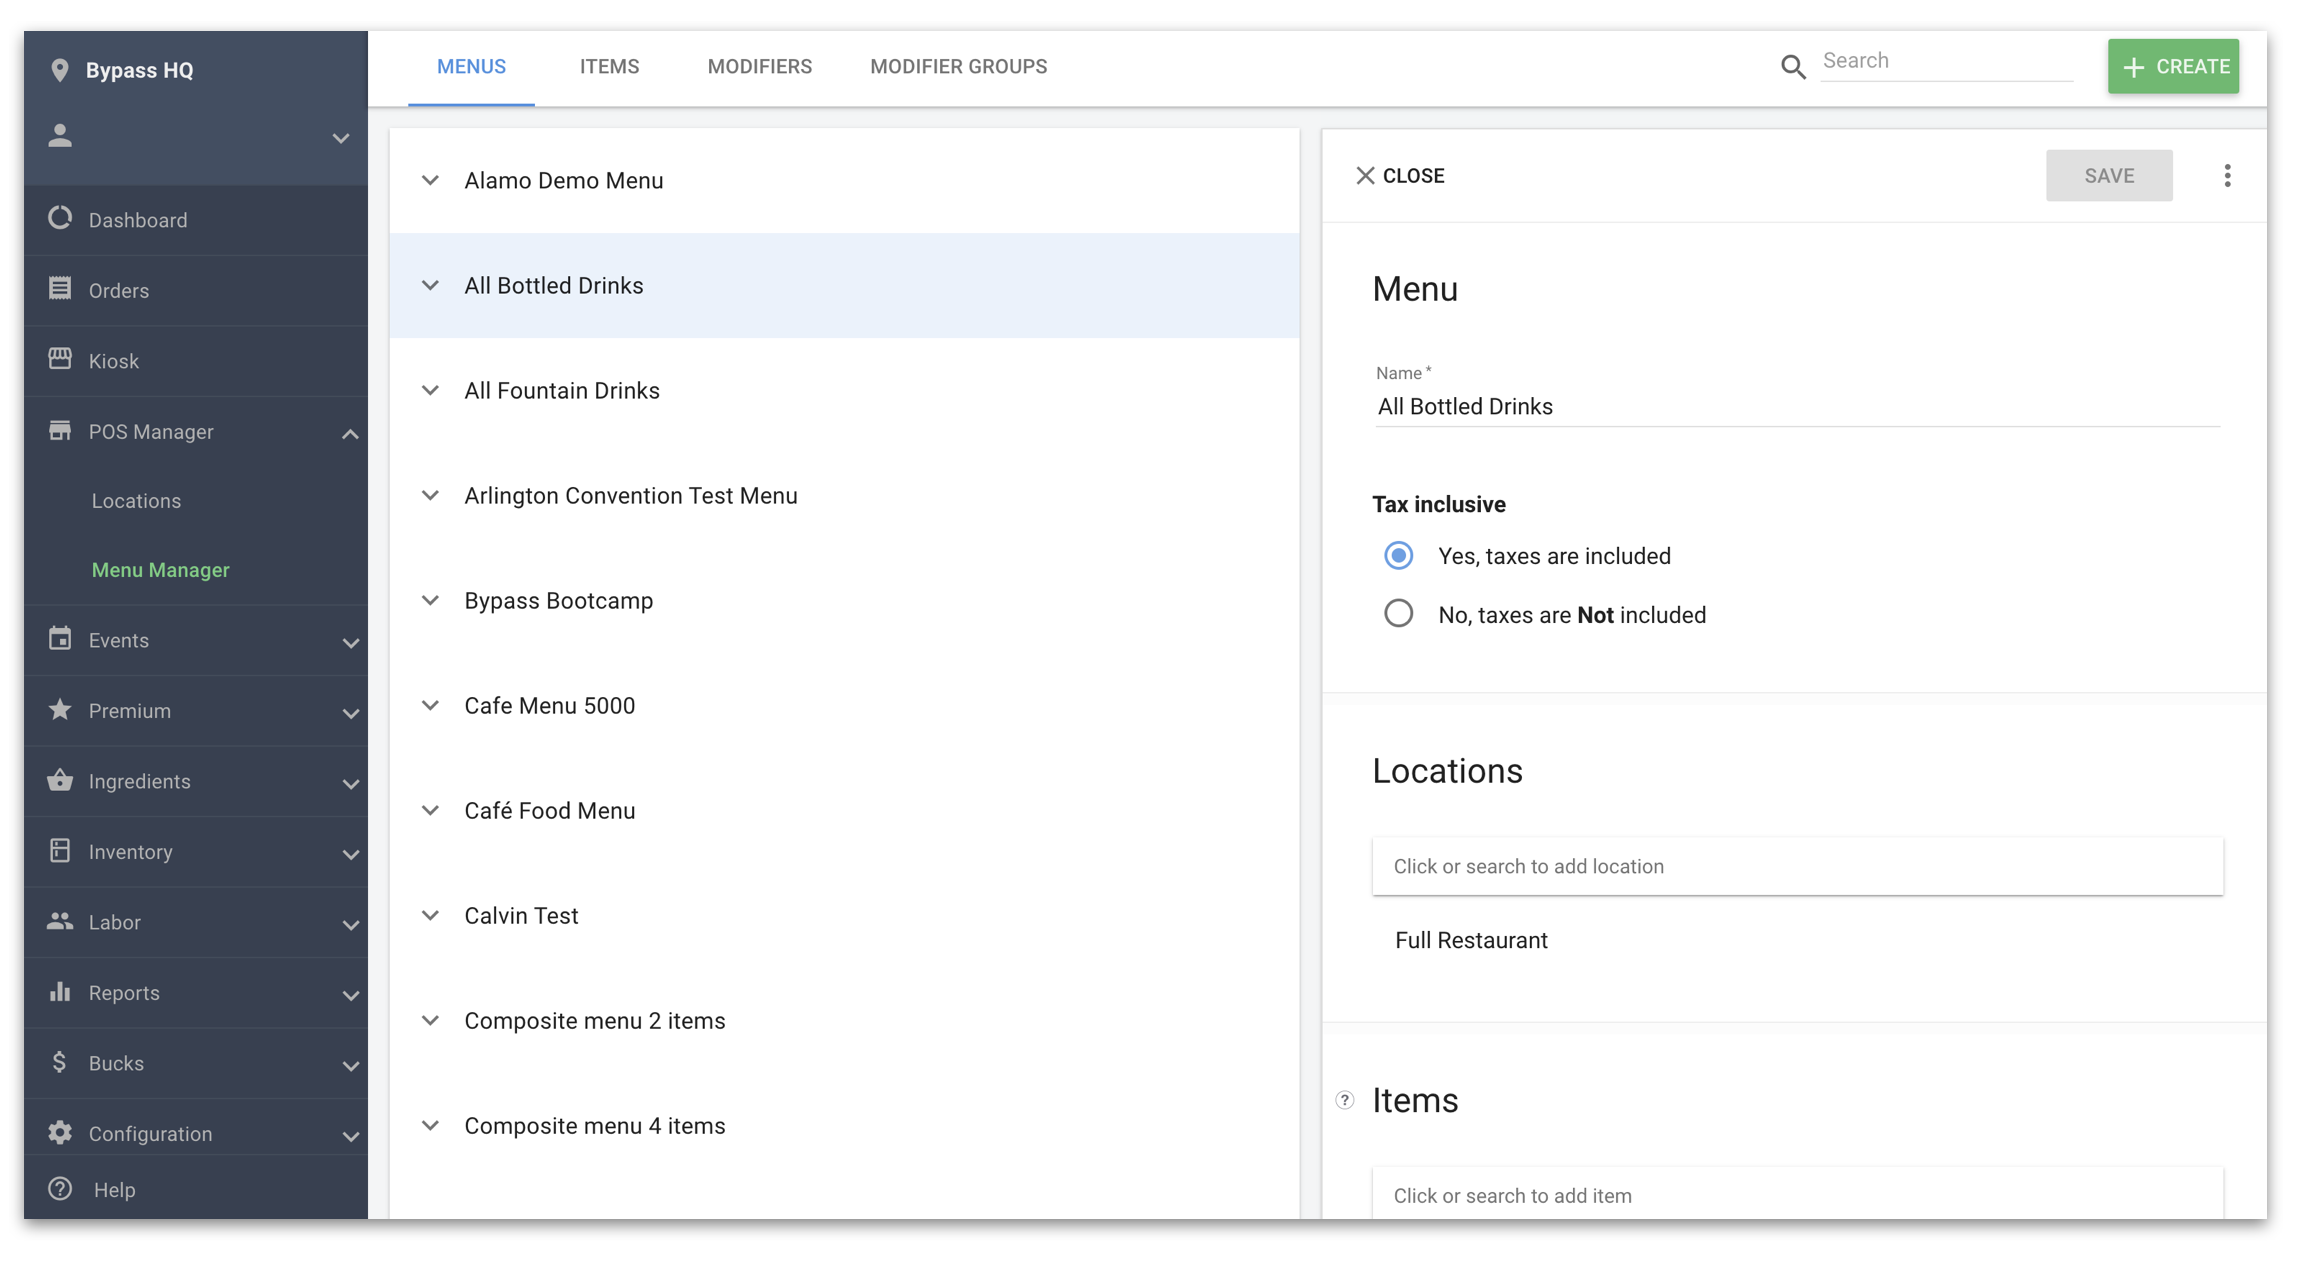Expand the Arlington Convention Test Menu
The width and height of the screenshot is (2320, 1272).
[x=431, y=495]
